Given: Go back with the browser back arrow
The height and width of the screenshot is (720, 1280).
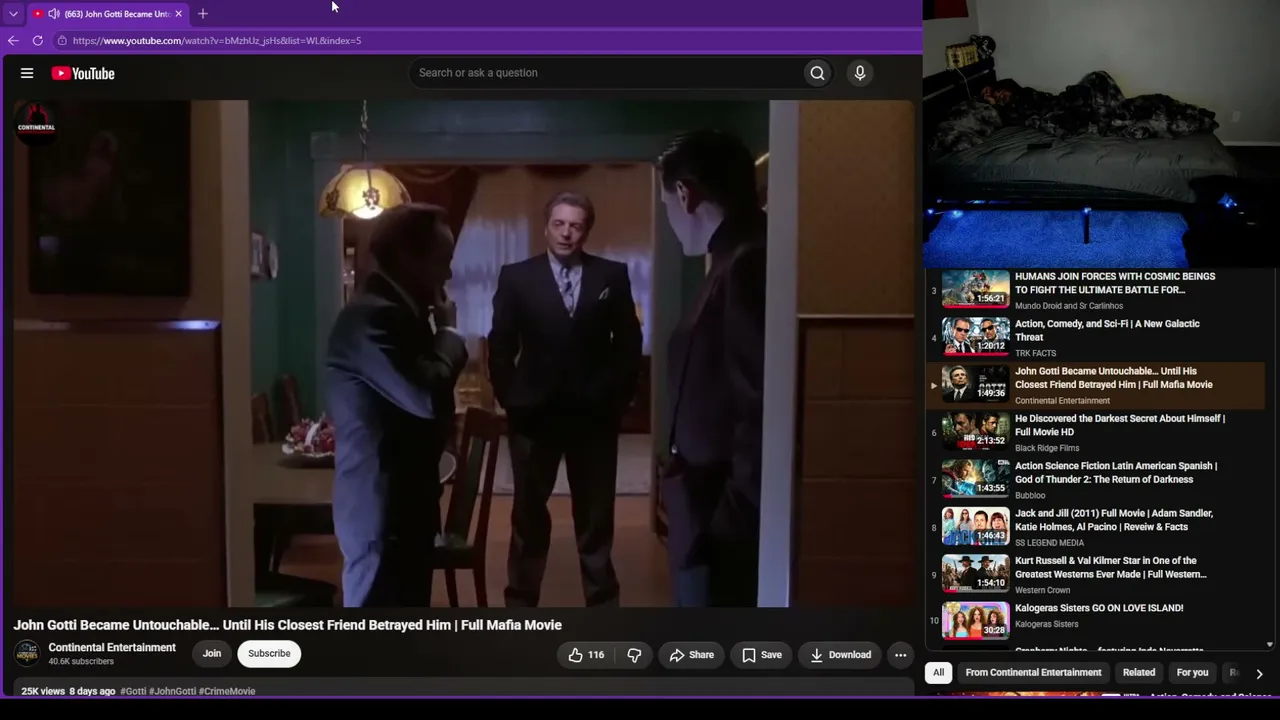Looking at the screenshot, I should pos(13,41).
